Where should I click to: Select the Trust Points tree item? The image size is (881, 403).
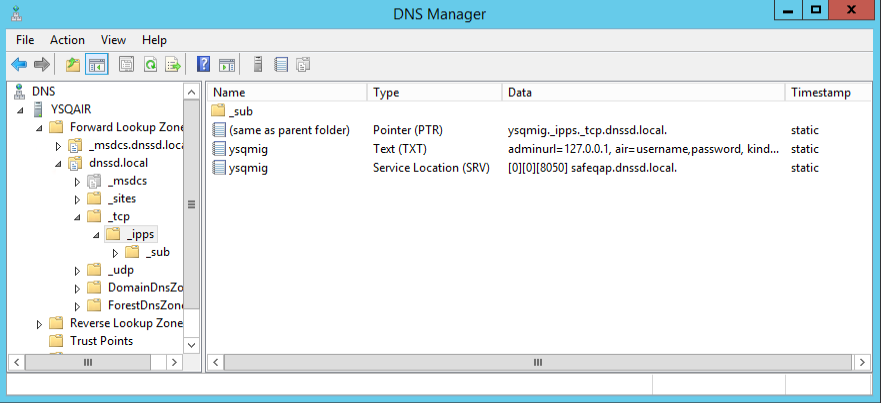tap(101, 341)
